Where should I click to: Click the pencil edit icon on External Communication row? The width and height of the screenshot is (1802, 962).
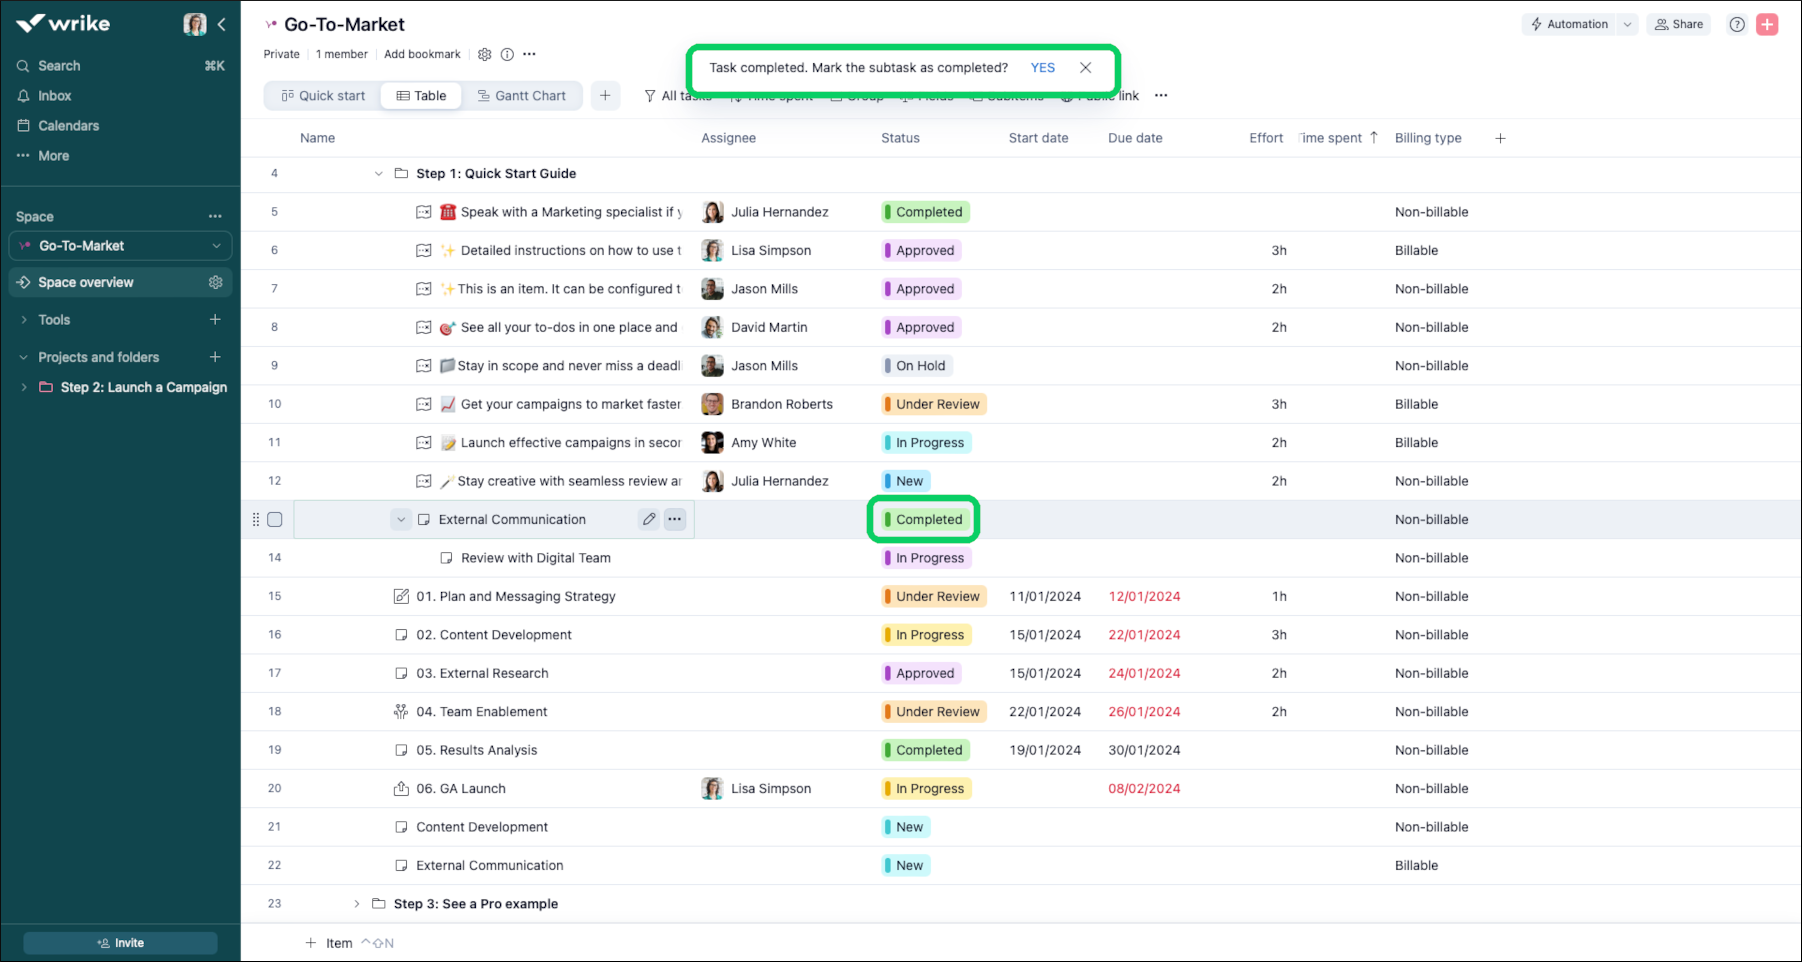(x=649, y=519)
